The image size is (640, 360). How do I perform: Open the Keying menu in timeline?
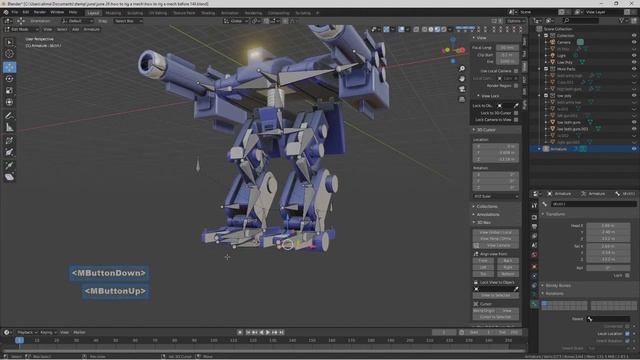(x=47, y=332)
